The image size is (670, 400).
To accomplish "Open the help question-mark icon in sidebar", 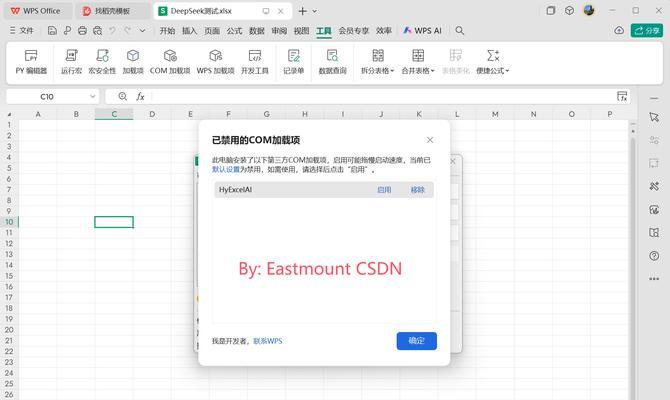I will tap(654, 256).
